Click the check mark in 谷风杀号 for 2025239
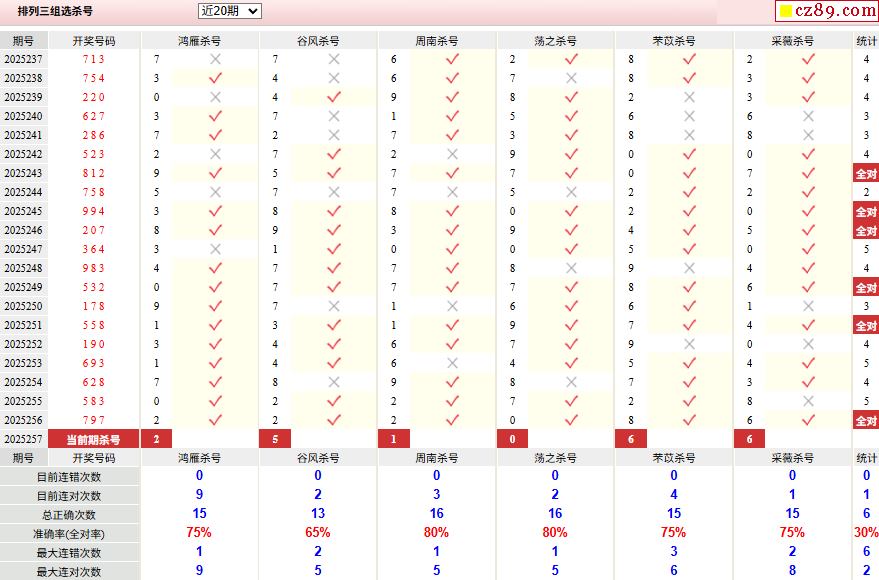Screen dimensions: 879x580 pyautogui.click(x=334, y=97)
